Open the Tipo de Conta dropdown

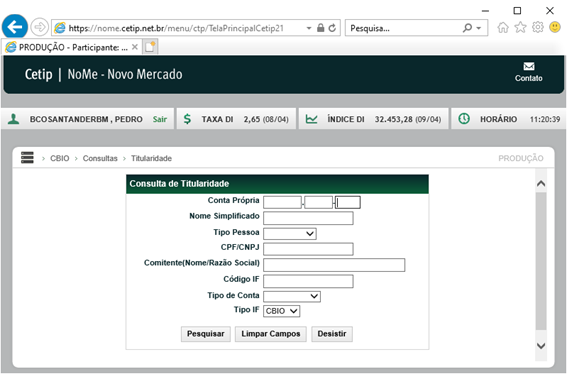pos(292,297)
